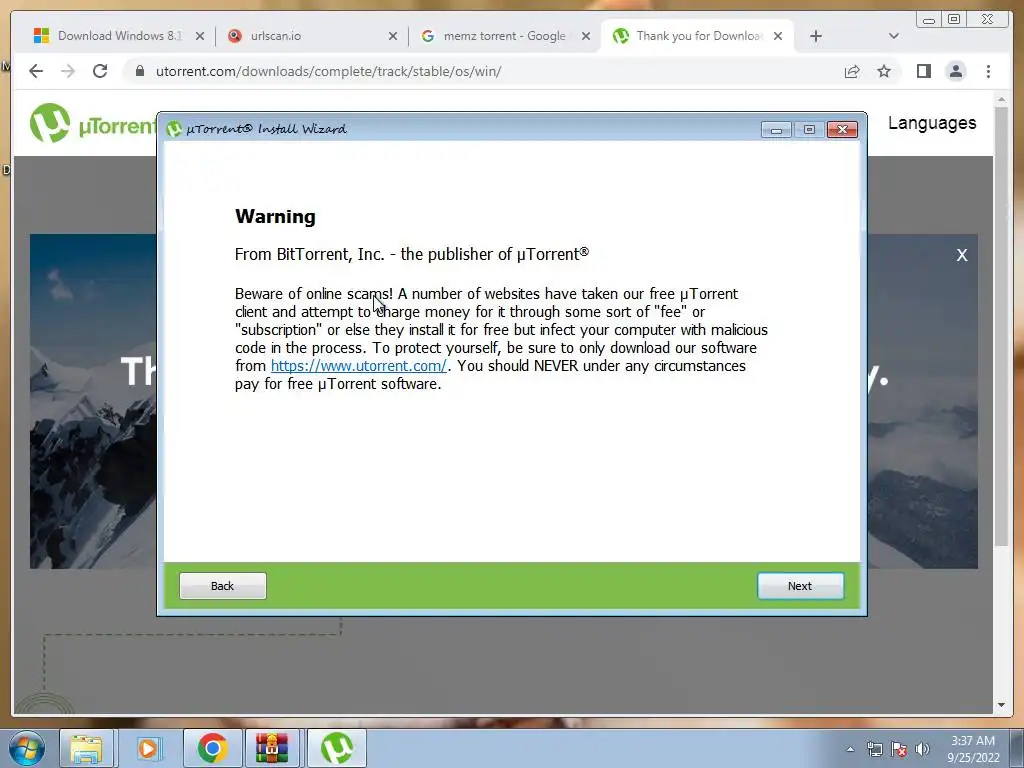The width and height of the screenshot is (1024, 768).
Task: Open a new Chrome tab
Action: tap(816, 37)
